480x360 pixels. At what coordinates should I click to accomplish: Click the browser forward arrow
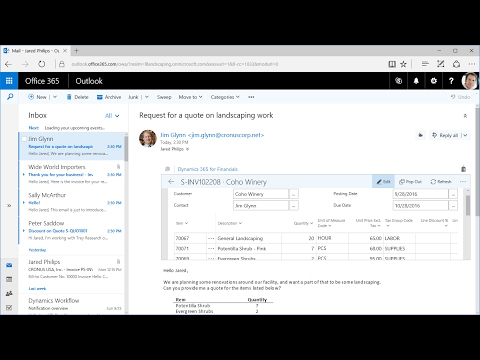coord(25,64)
